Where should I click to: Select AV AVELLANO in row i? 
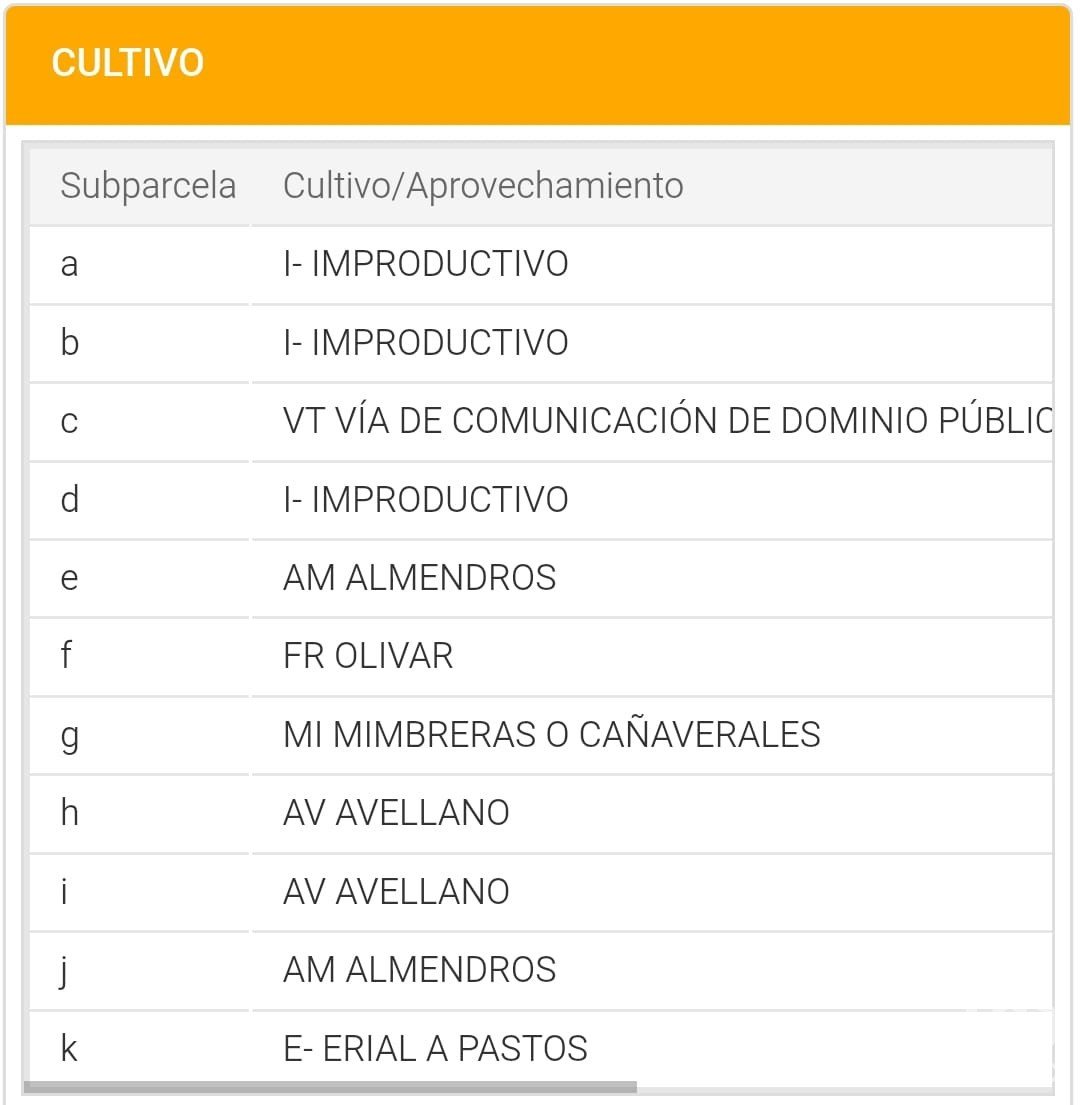coord(396,891)
